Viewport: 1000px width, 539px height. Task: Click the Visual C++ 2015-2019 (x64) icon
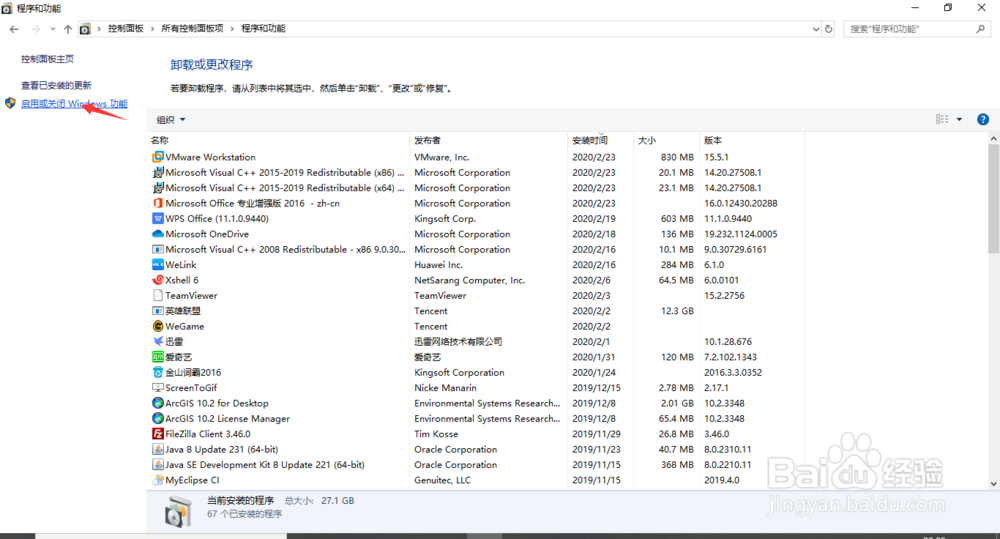pyautogui.click(x=158, y=188)
